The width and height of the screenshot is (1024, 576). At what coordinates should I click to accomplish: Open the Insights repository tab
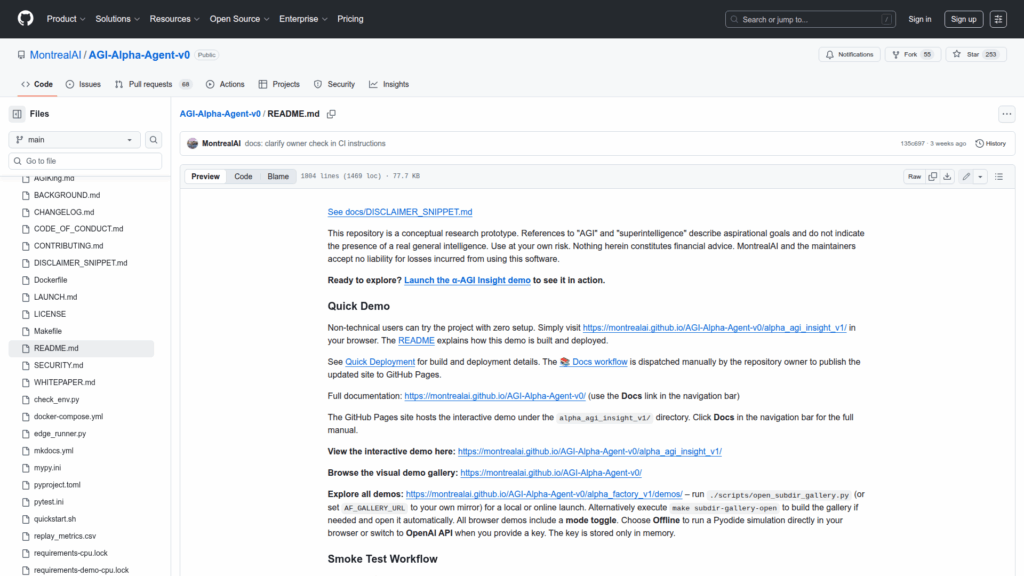tap(389, 84)
